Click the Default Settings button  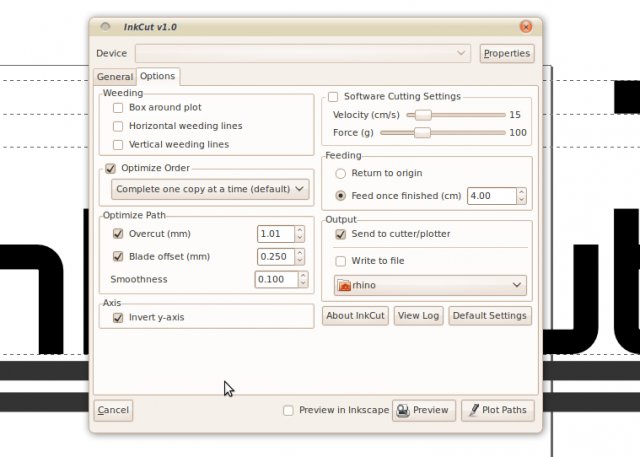490,316
